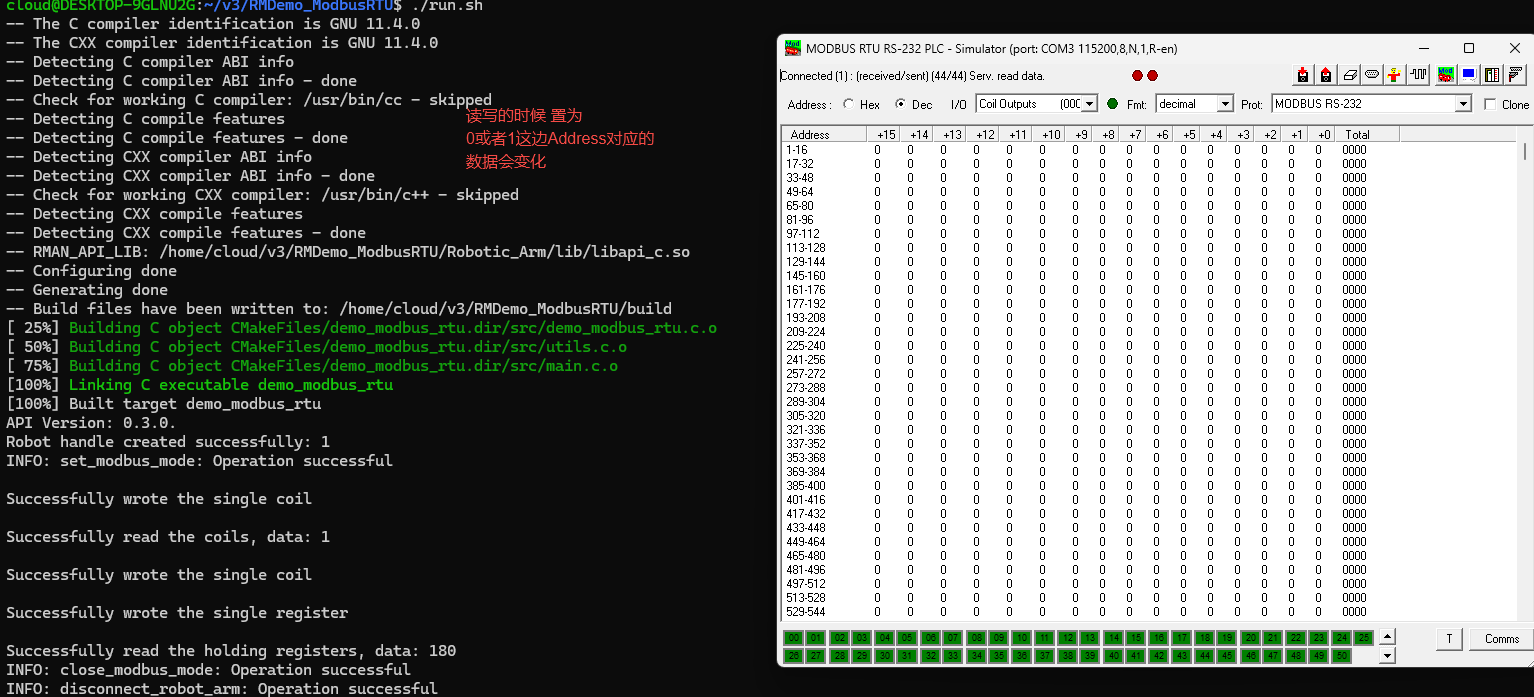Screen dimensions: 1534x697
Task: Enable the Clone checkbox
Action: (1490, 104)
